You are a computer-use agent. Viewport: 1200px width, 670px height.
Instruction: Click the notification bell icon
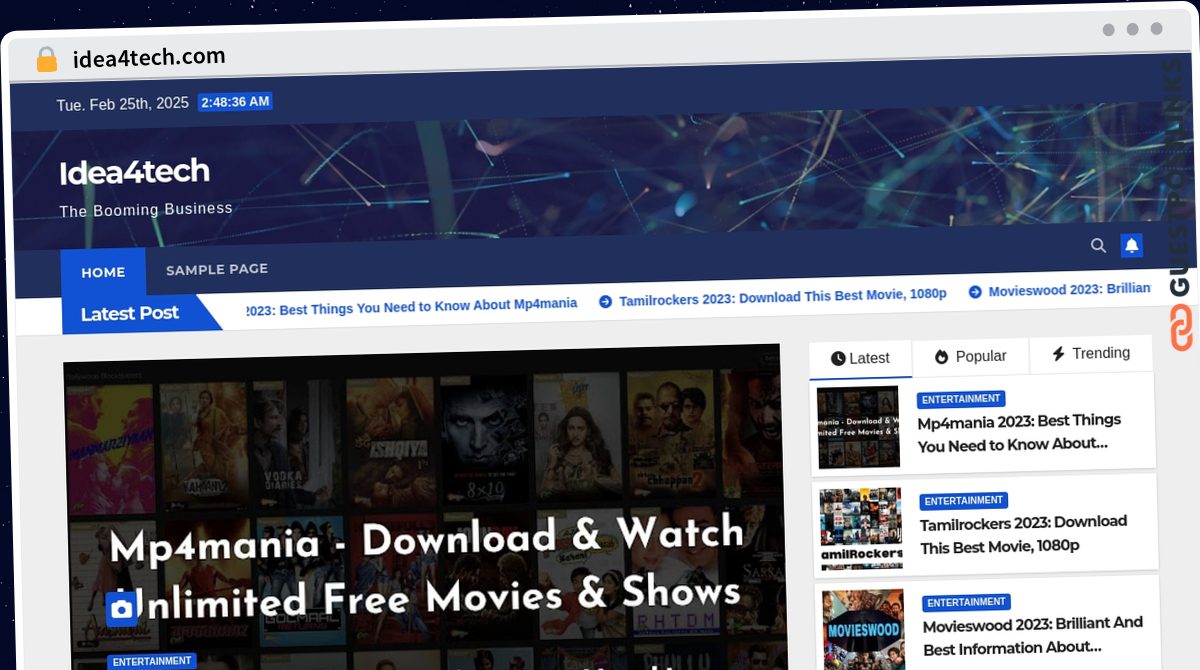[x=1131, y=245]
